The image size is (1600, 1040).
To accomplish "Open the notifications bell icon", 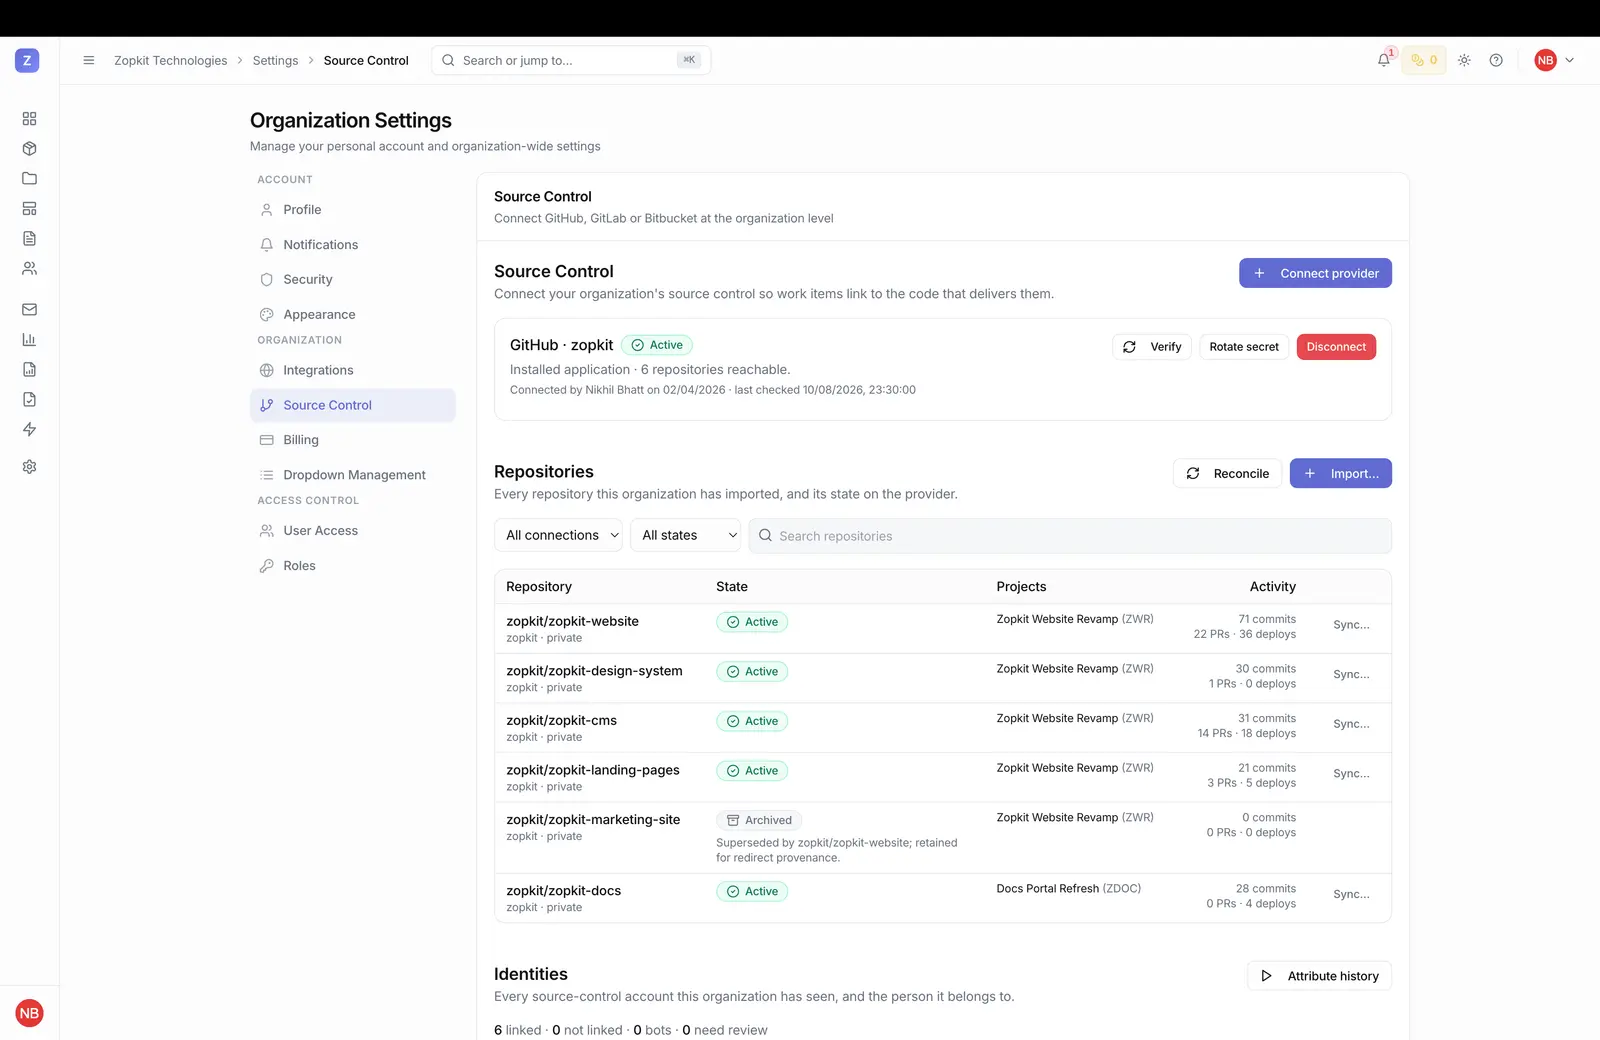I will pos(1384,61).
